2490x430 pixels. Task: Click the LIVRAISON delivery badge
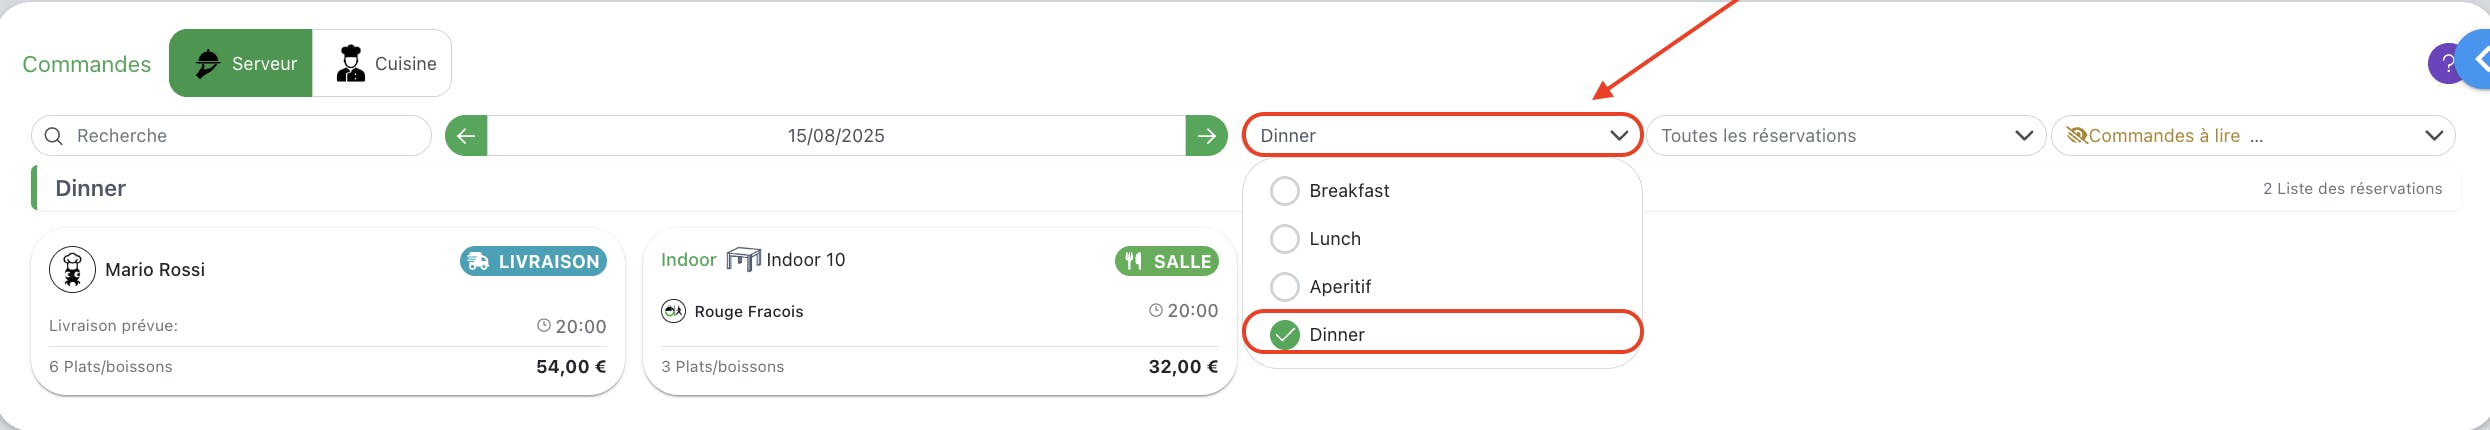click(533, 261)
